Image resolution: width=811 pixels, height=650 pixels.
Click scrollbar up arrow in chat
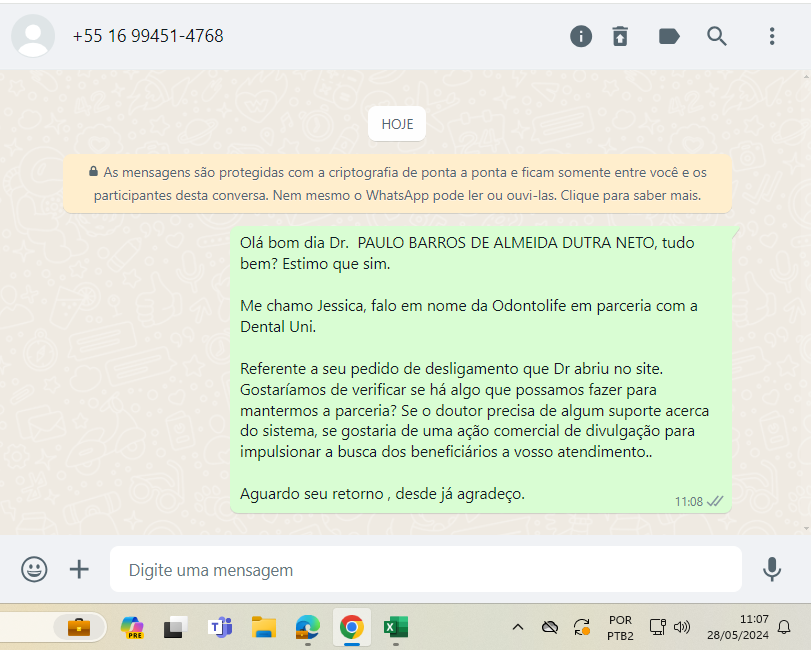[806, 77]
